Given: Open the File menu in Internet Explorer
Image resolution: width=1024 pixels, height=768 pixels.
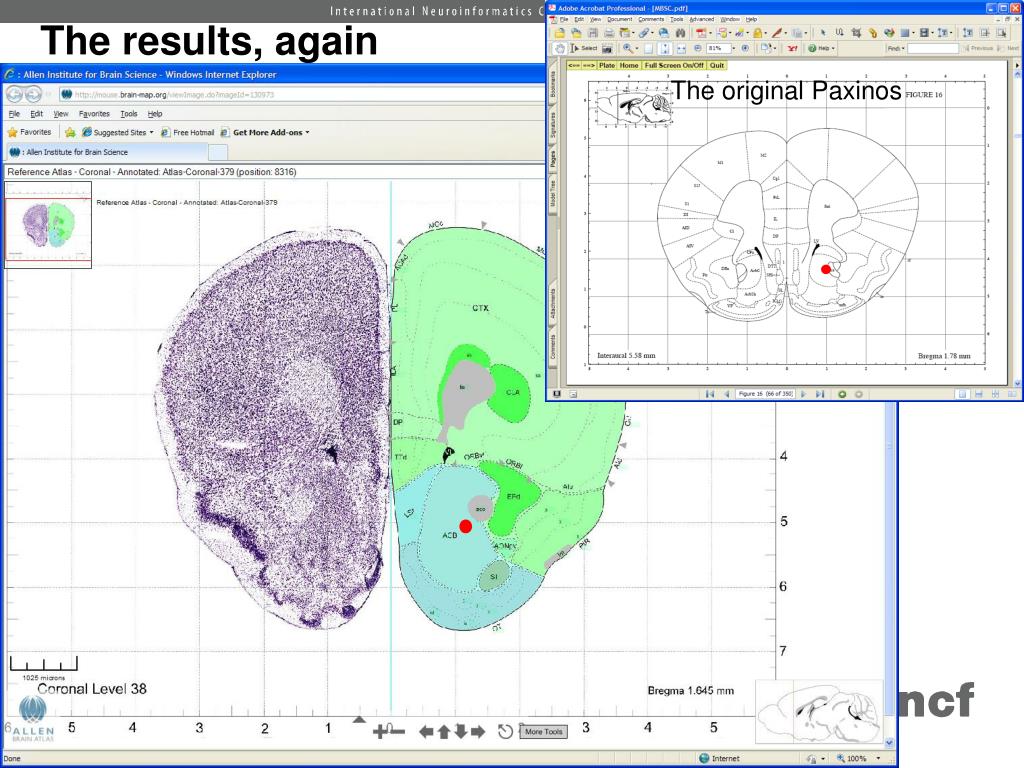Looking at the screenshot, I should point(14,114).
